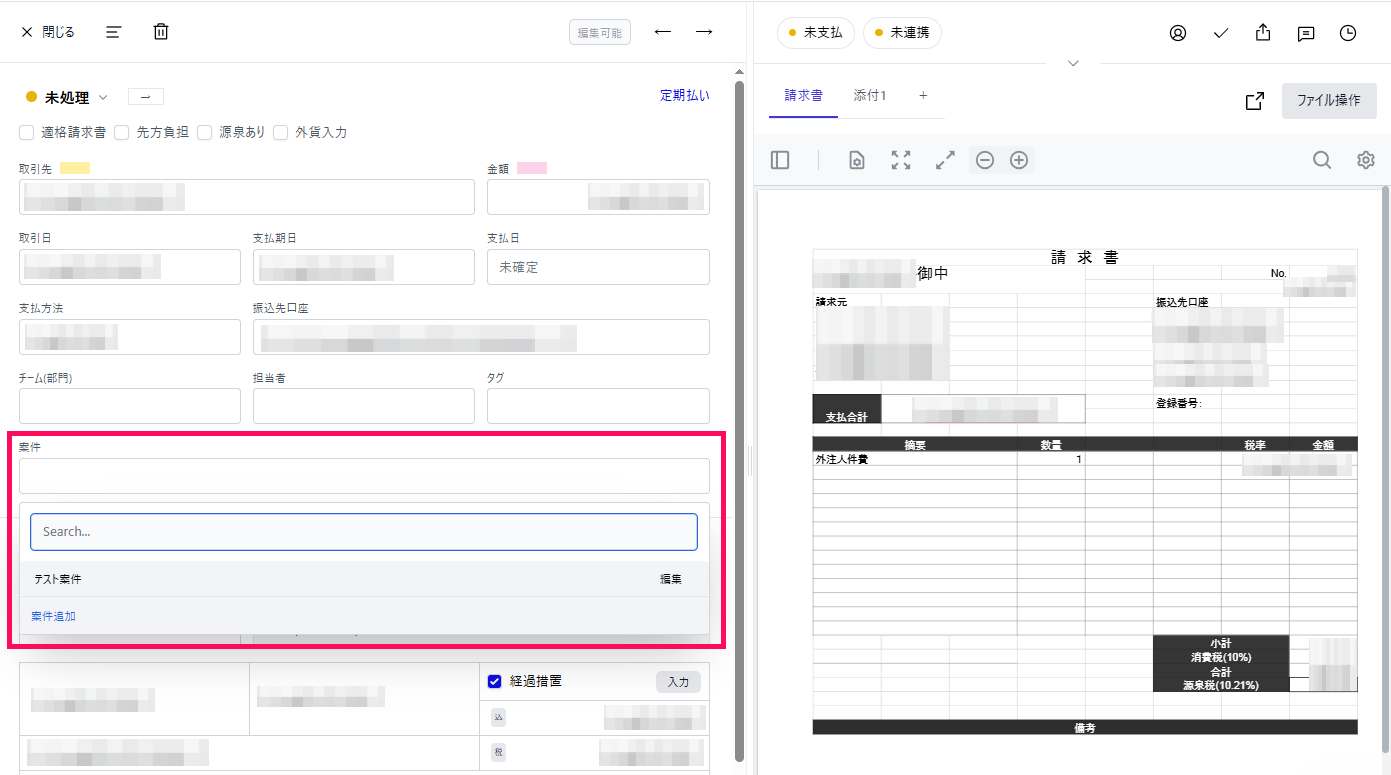The height and width of the screenshot is (775, 1391).
Task: Open the 支払方法 dropdown field
Action: coord(130,337)
